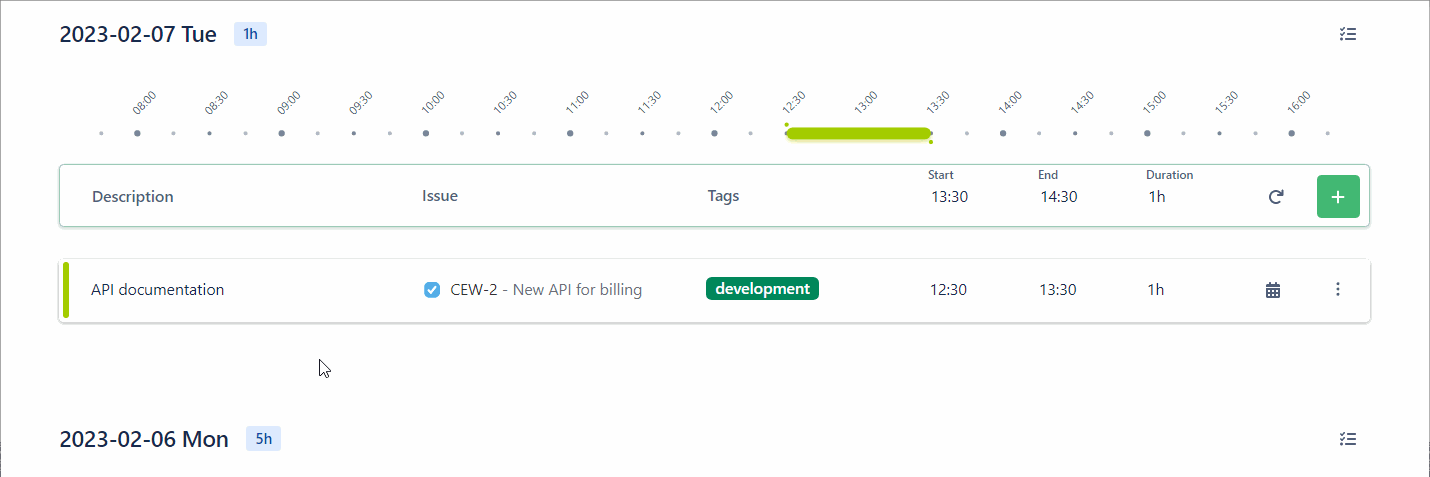Click checklist icon beside 2023-02-06 Mon
This screenshot has height=477, width=1430.
[x=1348, y=439]
